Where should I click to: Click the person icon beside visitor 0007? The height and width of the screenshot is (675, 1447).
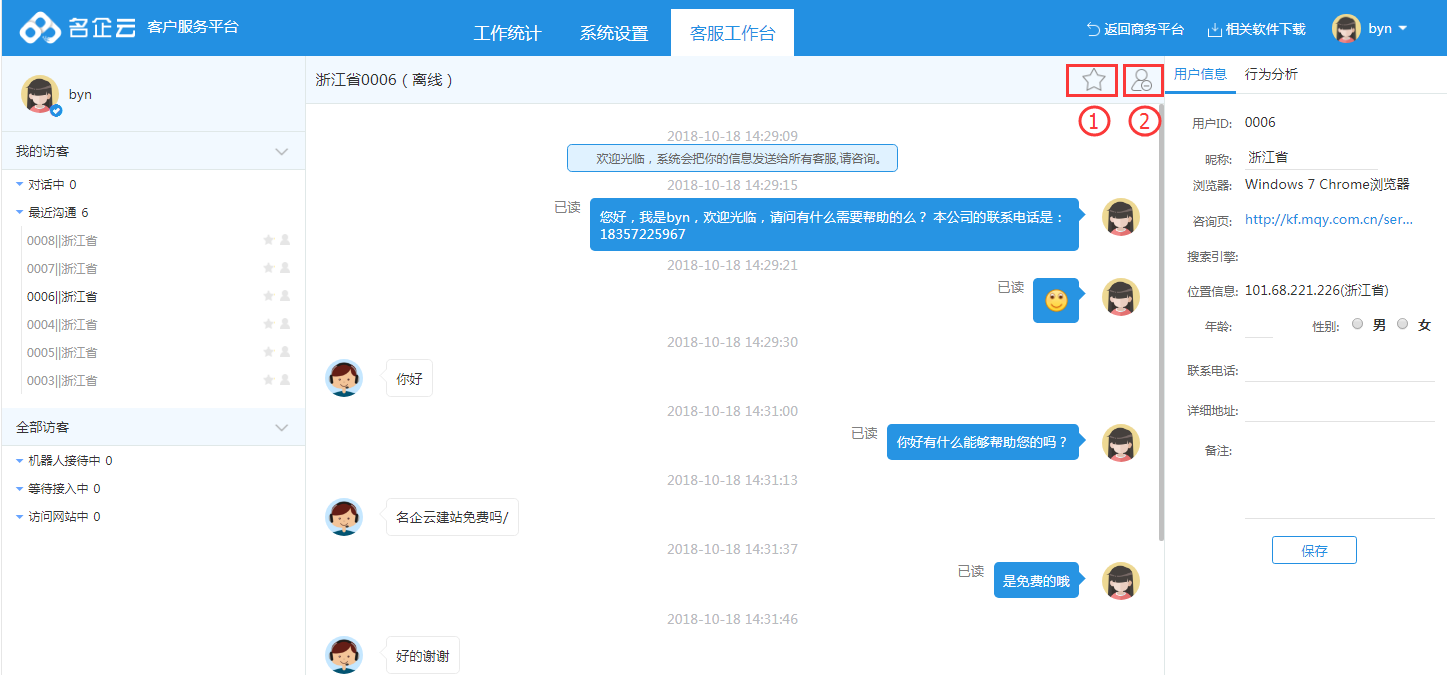coord(285,268)
